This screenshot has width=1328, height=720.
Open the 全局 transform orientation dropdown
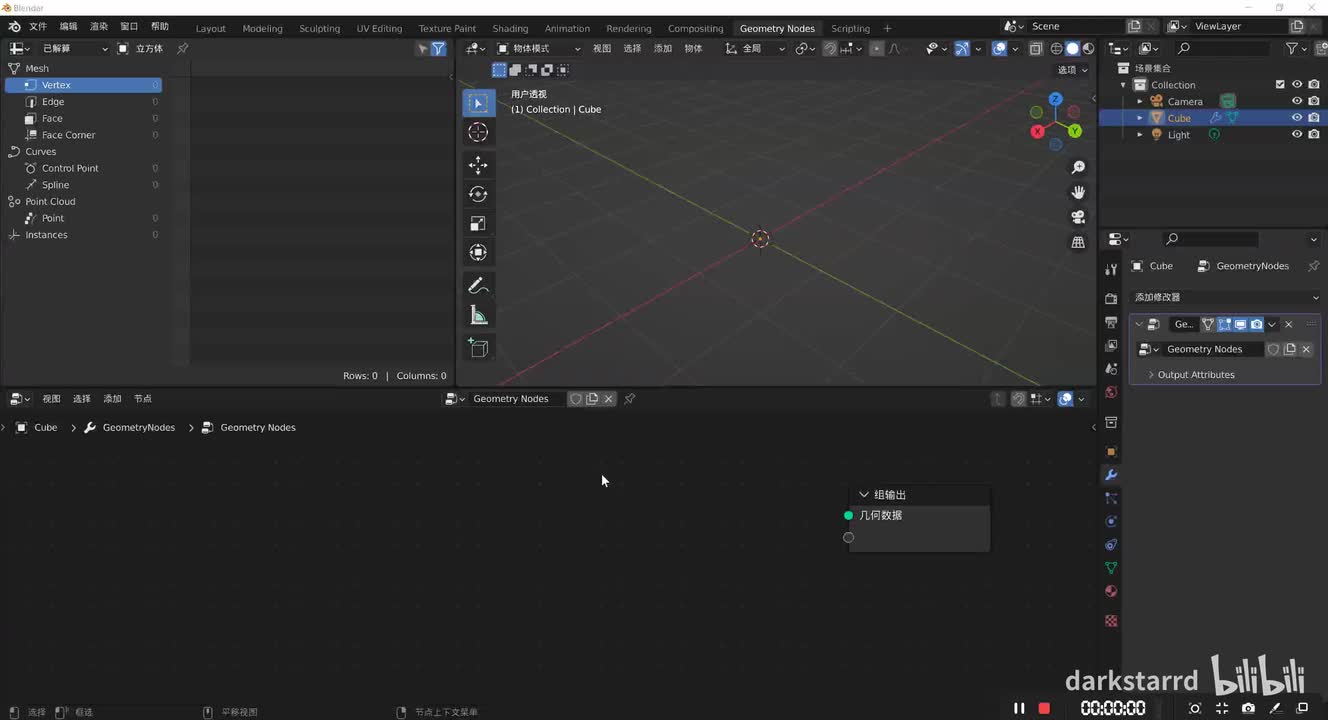[x=755, y=48]
